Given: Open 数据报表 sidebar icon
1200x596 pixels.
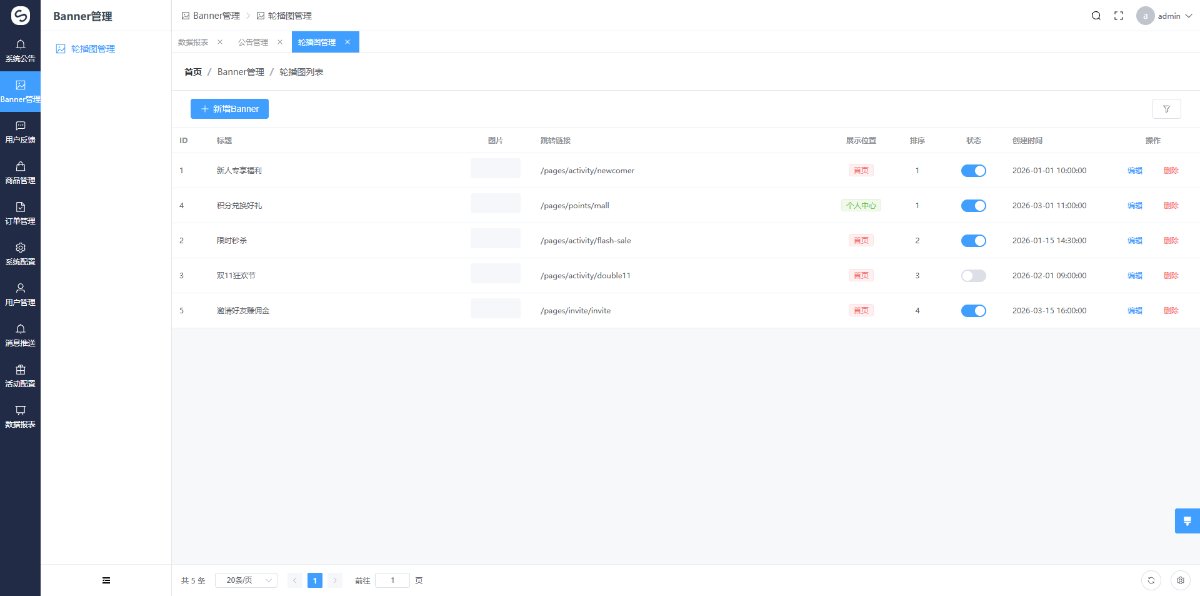Looking at the screenshot, I should pyautogui.click(x=20, y=416).
